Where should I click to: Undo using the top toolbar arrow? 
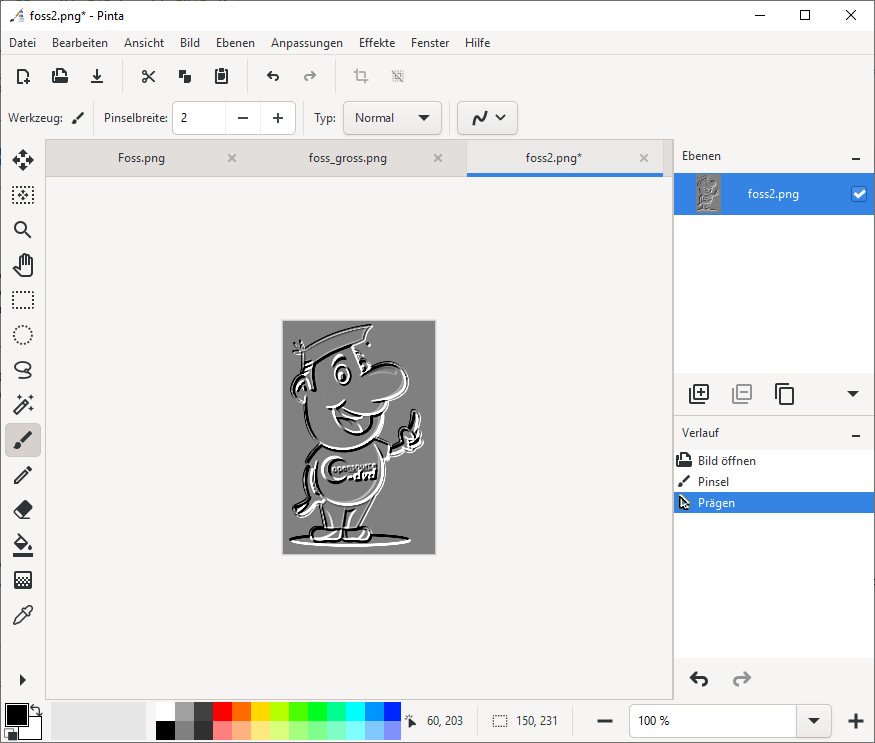pyautogui.click(x=273, y=76)
